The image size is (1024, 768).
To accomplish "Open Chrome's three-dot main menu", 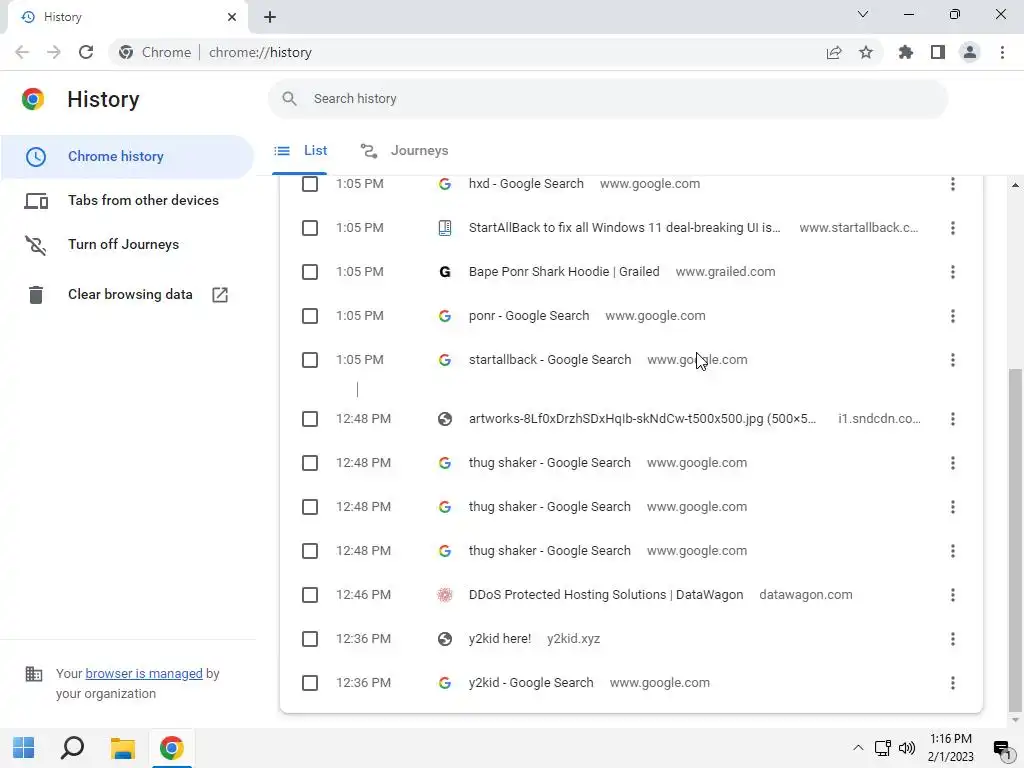I will pos(1002,52).
